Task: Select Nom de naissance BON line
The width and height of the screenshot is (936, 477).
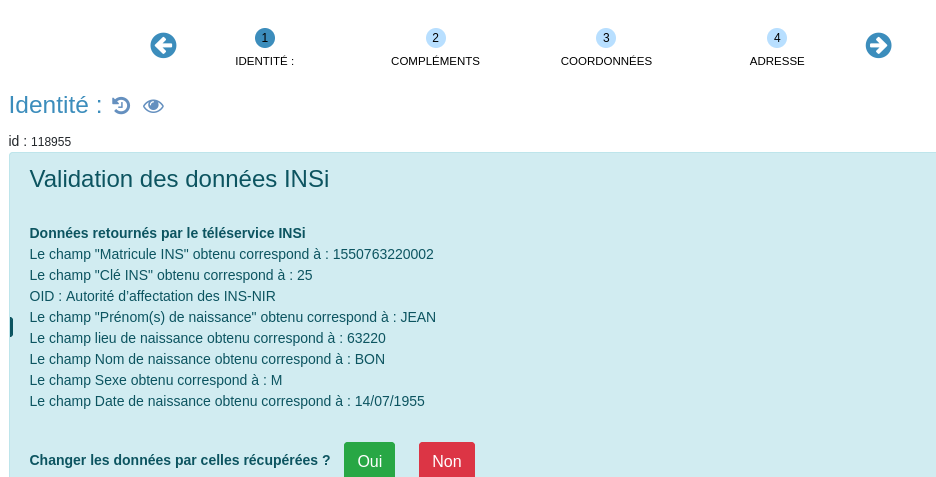Action: (207, 359)
